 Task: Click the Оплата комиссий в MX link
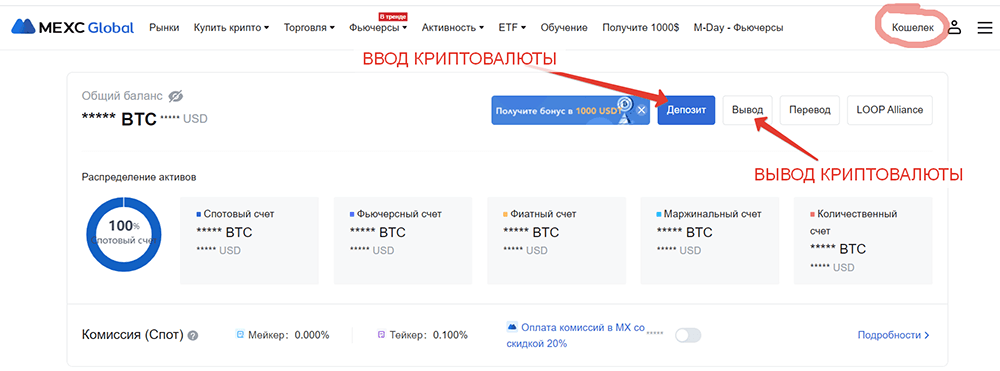coord(577,335)
